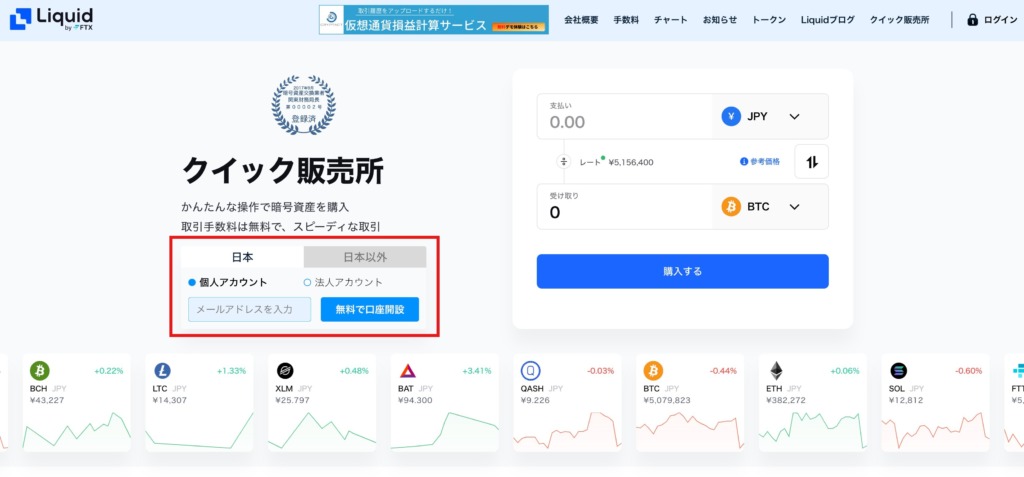The image size is (1024, 477).
Task: Click the Bitcoin Cash BCH coin icon
Action: pos(39,371)
